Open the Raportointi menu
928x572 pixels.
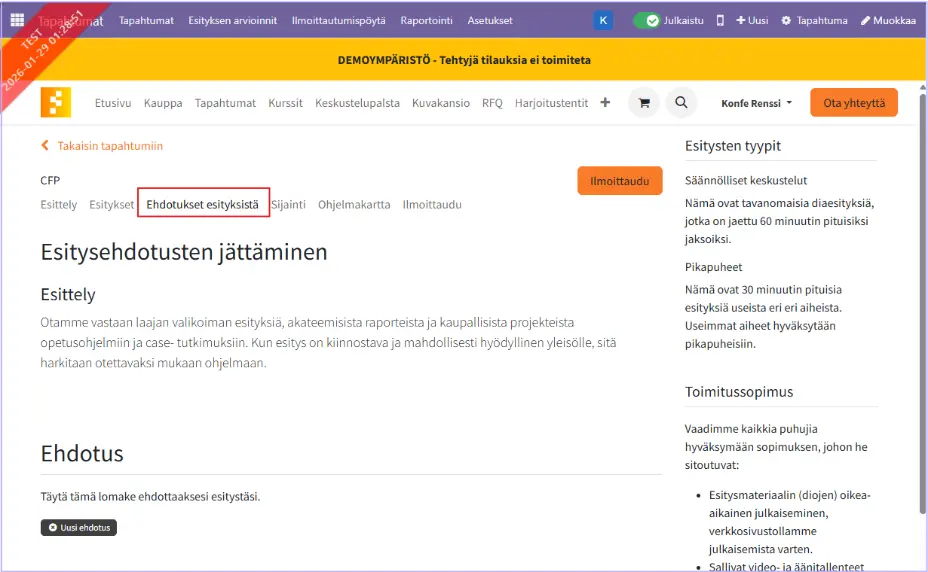click(x=426, y=20)
